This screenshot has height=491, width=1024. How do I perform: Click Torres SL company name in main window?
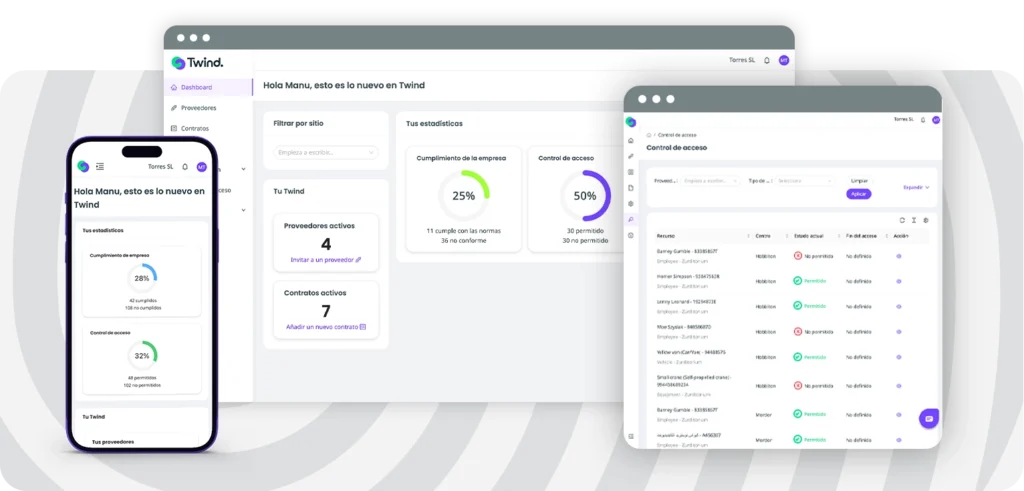tap(742, 60)
